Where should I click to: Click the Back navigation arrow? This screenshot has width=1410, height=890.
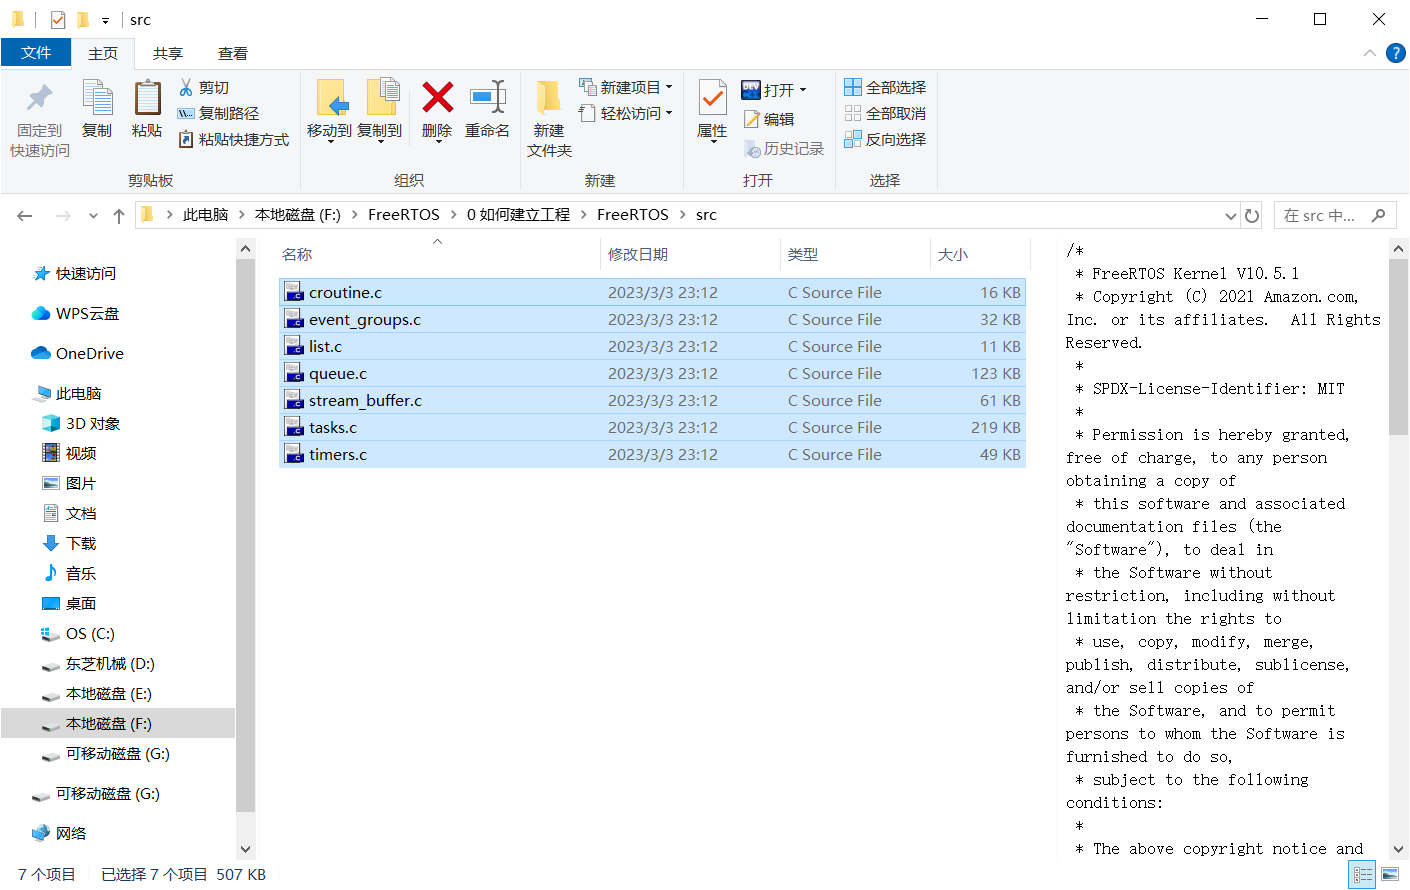click(25, 216)
